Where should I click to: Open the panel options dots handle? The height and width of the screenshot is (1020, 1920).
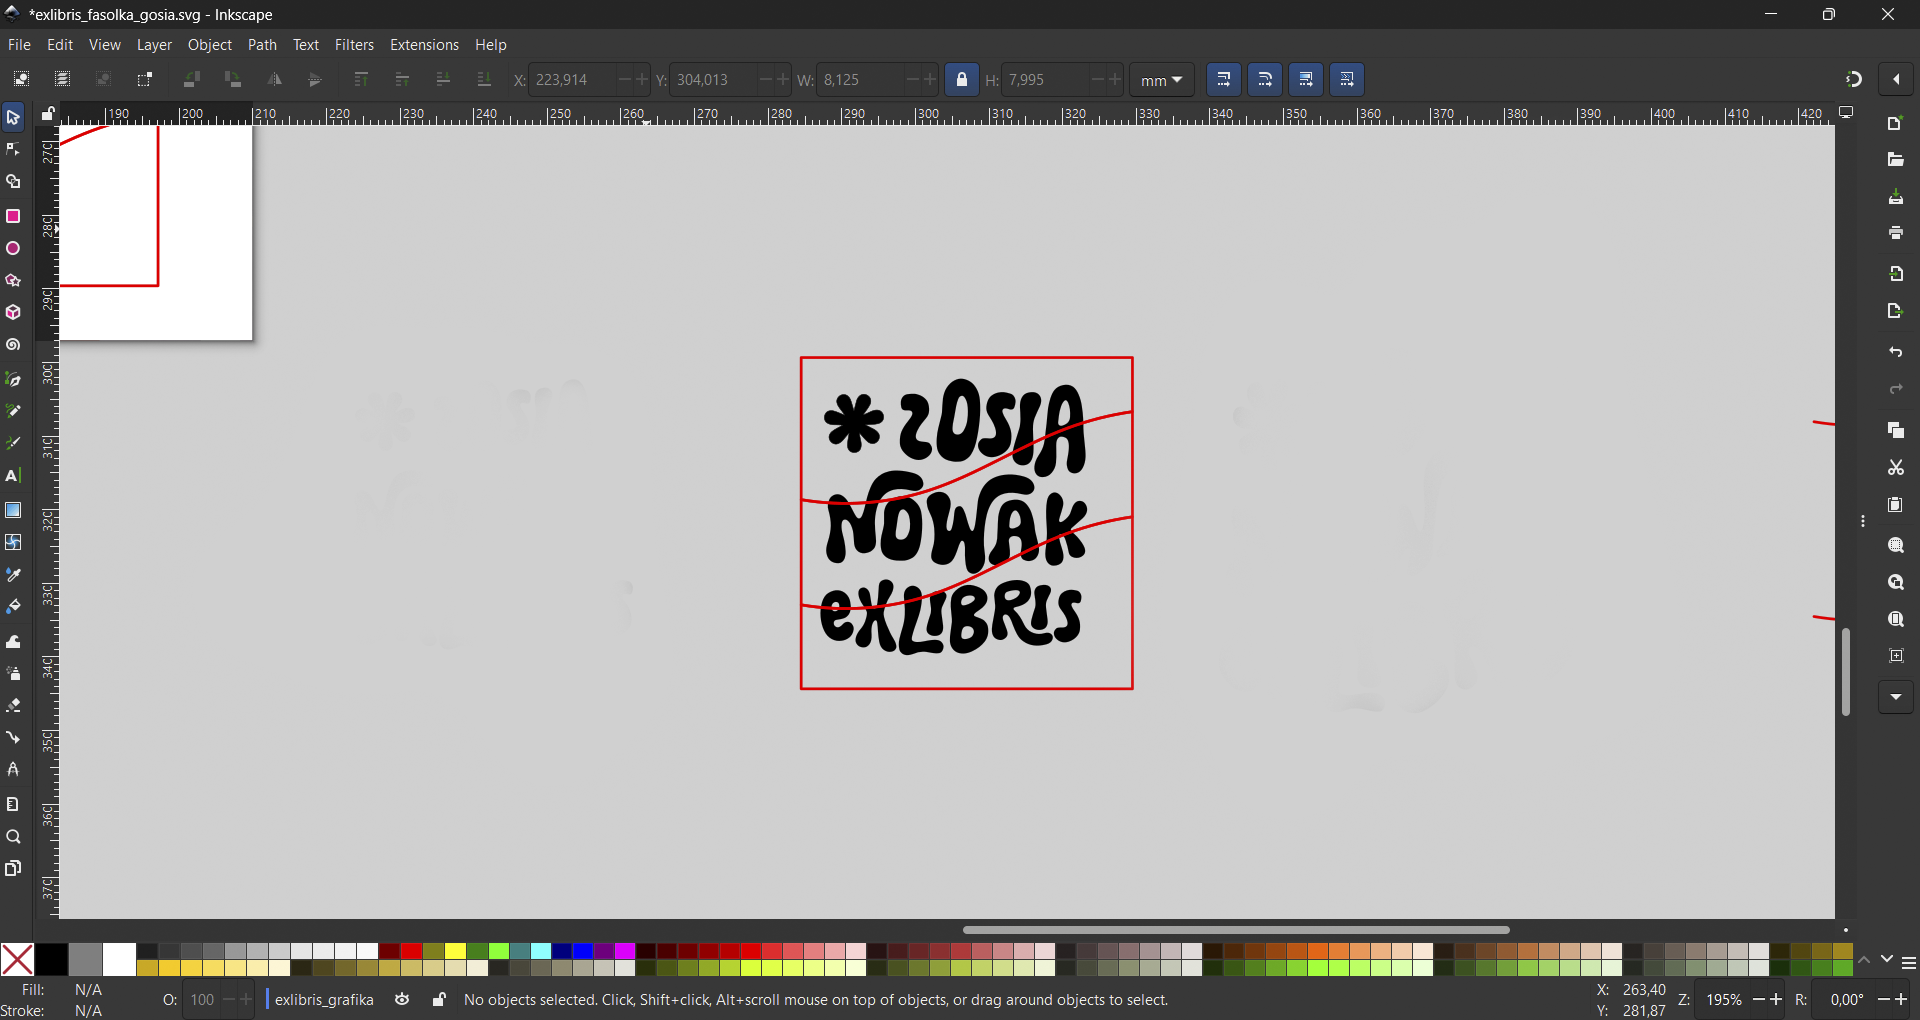[1863, 522]
